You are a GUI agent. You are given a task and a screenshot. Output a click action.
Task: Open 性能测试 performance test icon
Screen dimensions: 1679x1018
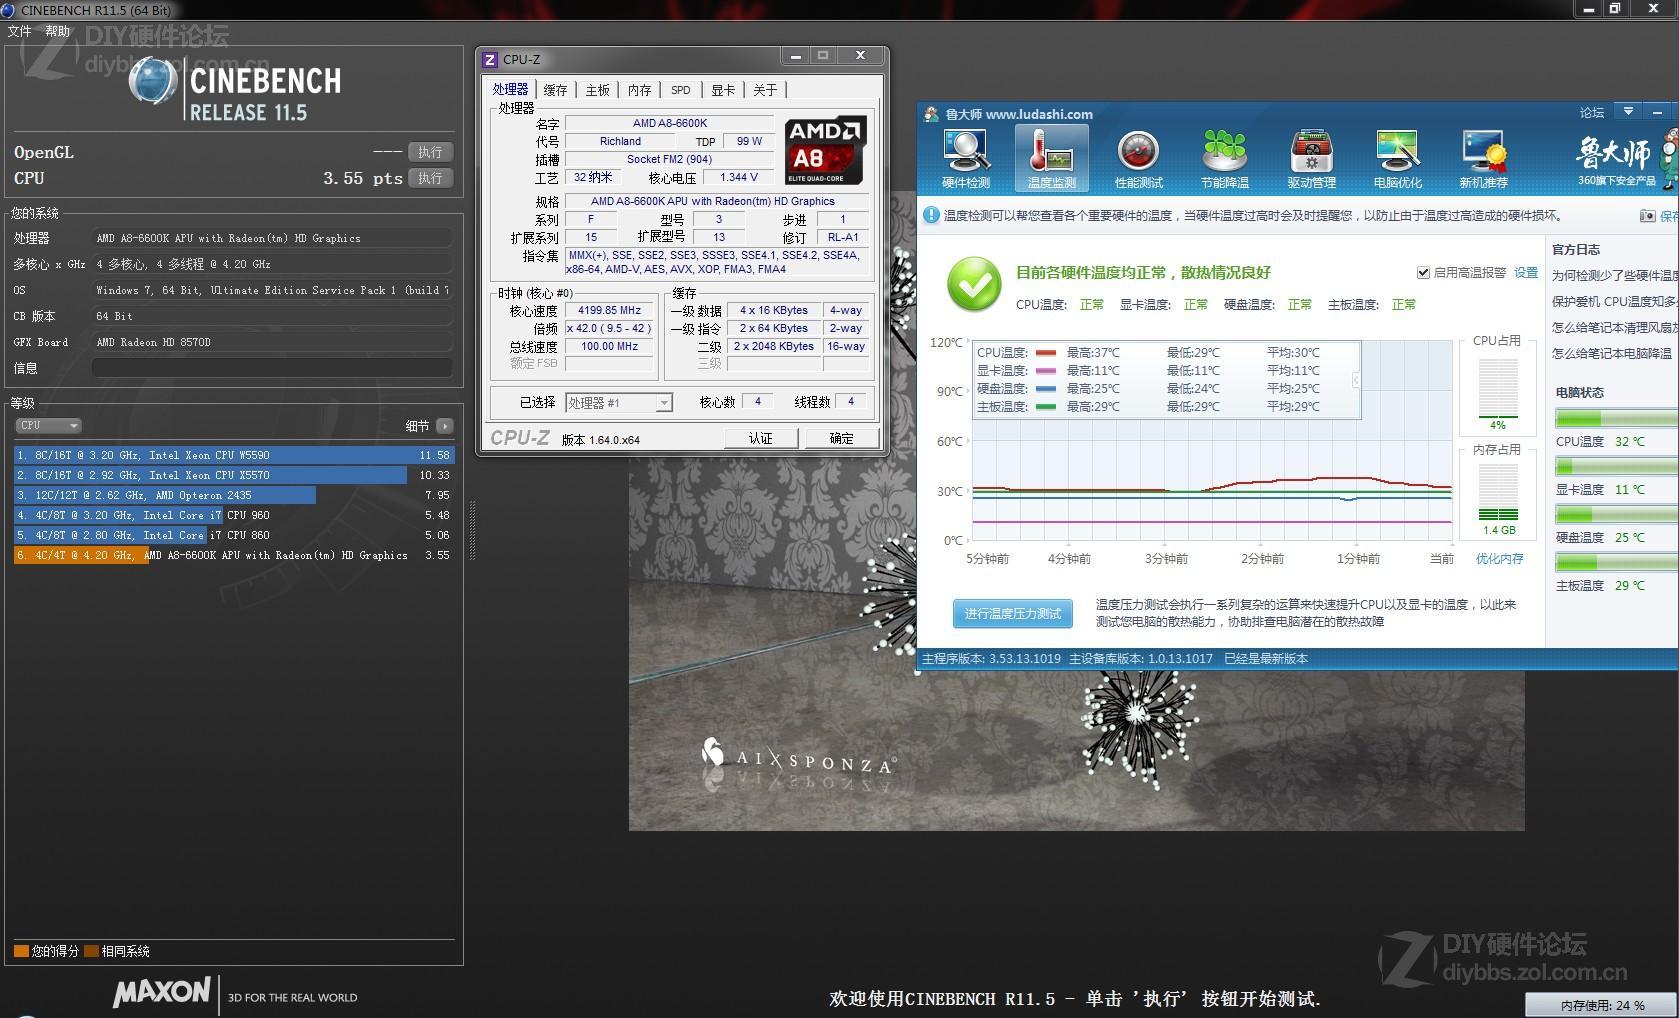(1138, 159)
